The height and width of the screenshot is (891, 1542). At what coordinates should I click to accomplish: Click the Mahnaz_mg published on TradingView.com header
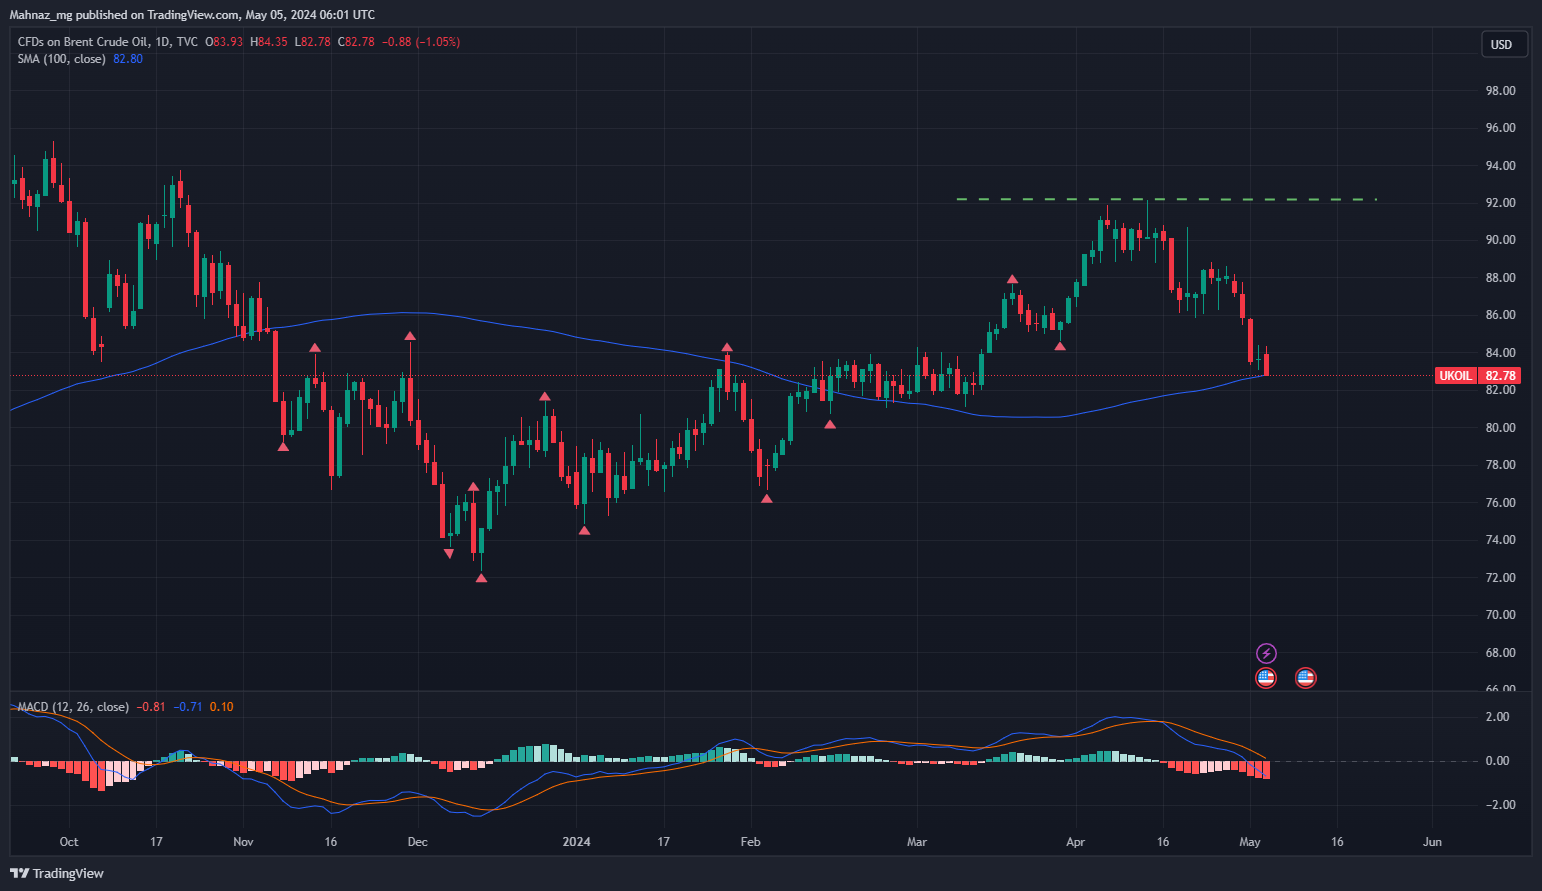click(x=193, y=15)
